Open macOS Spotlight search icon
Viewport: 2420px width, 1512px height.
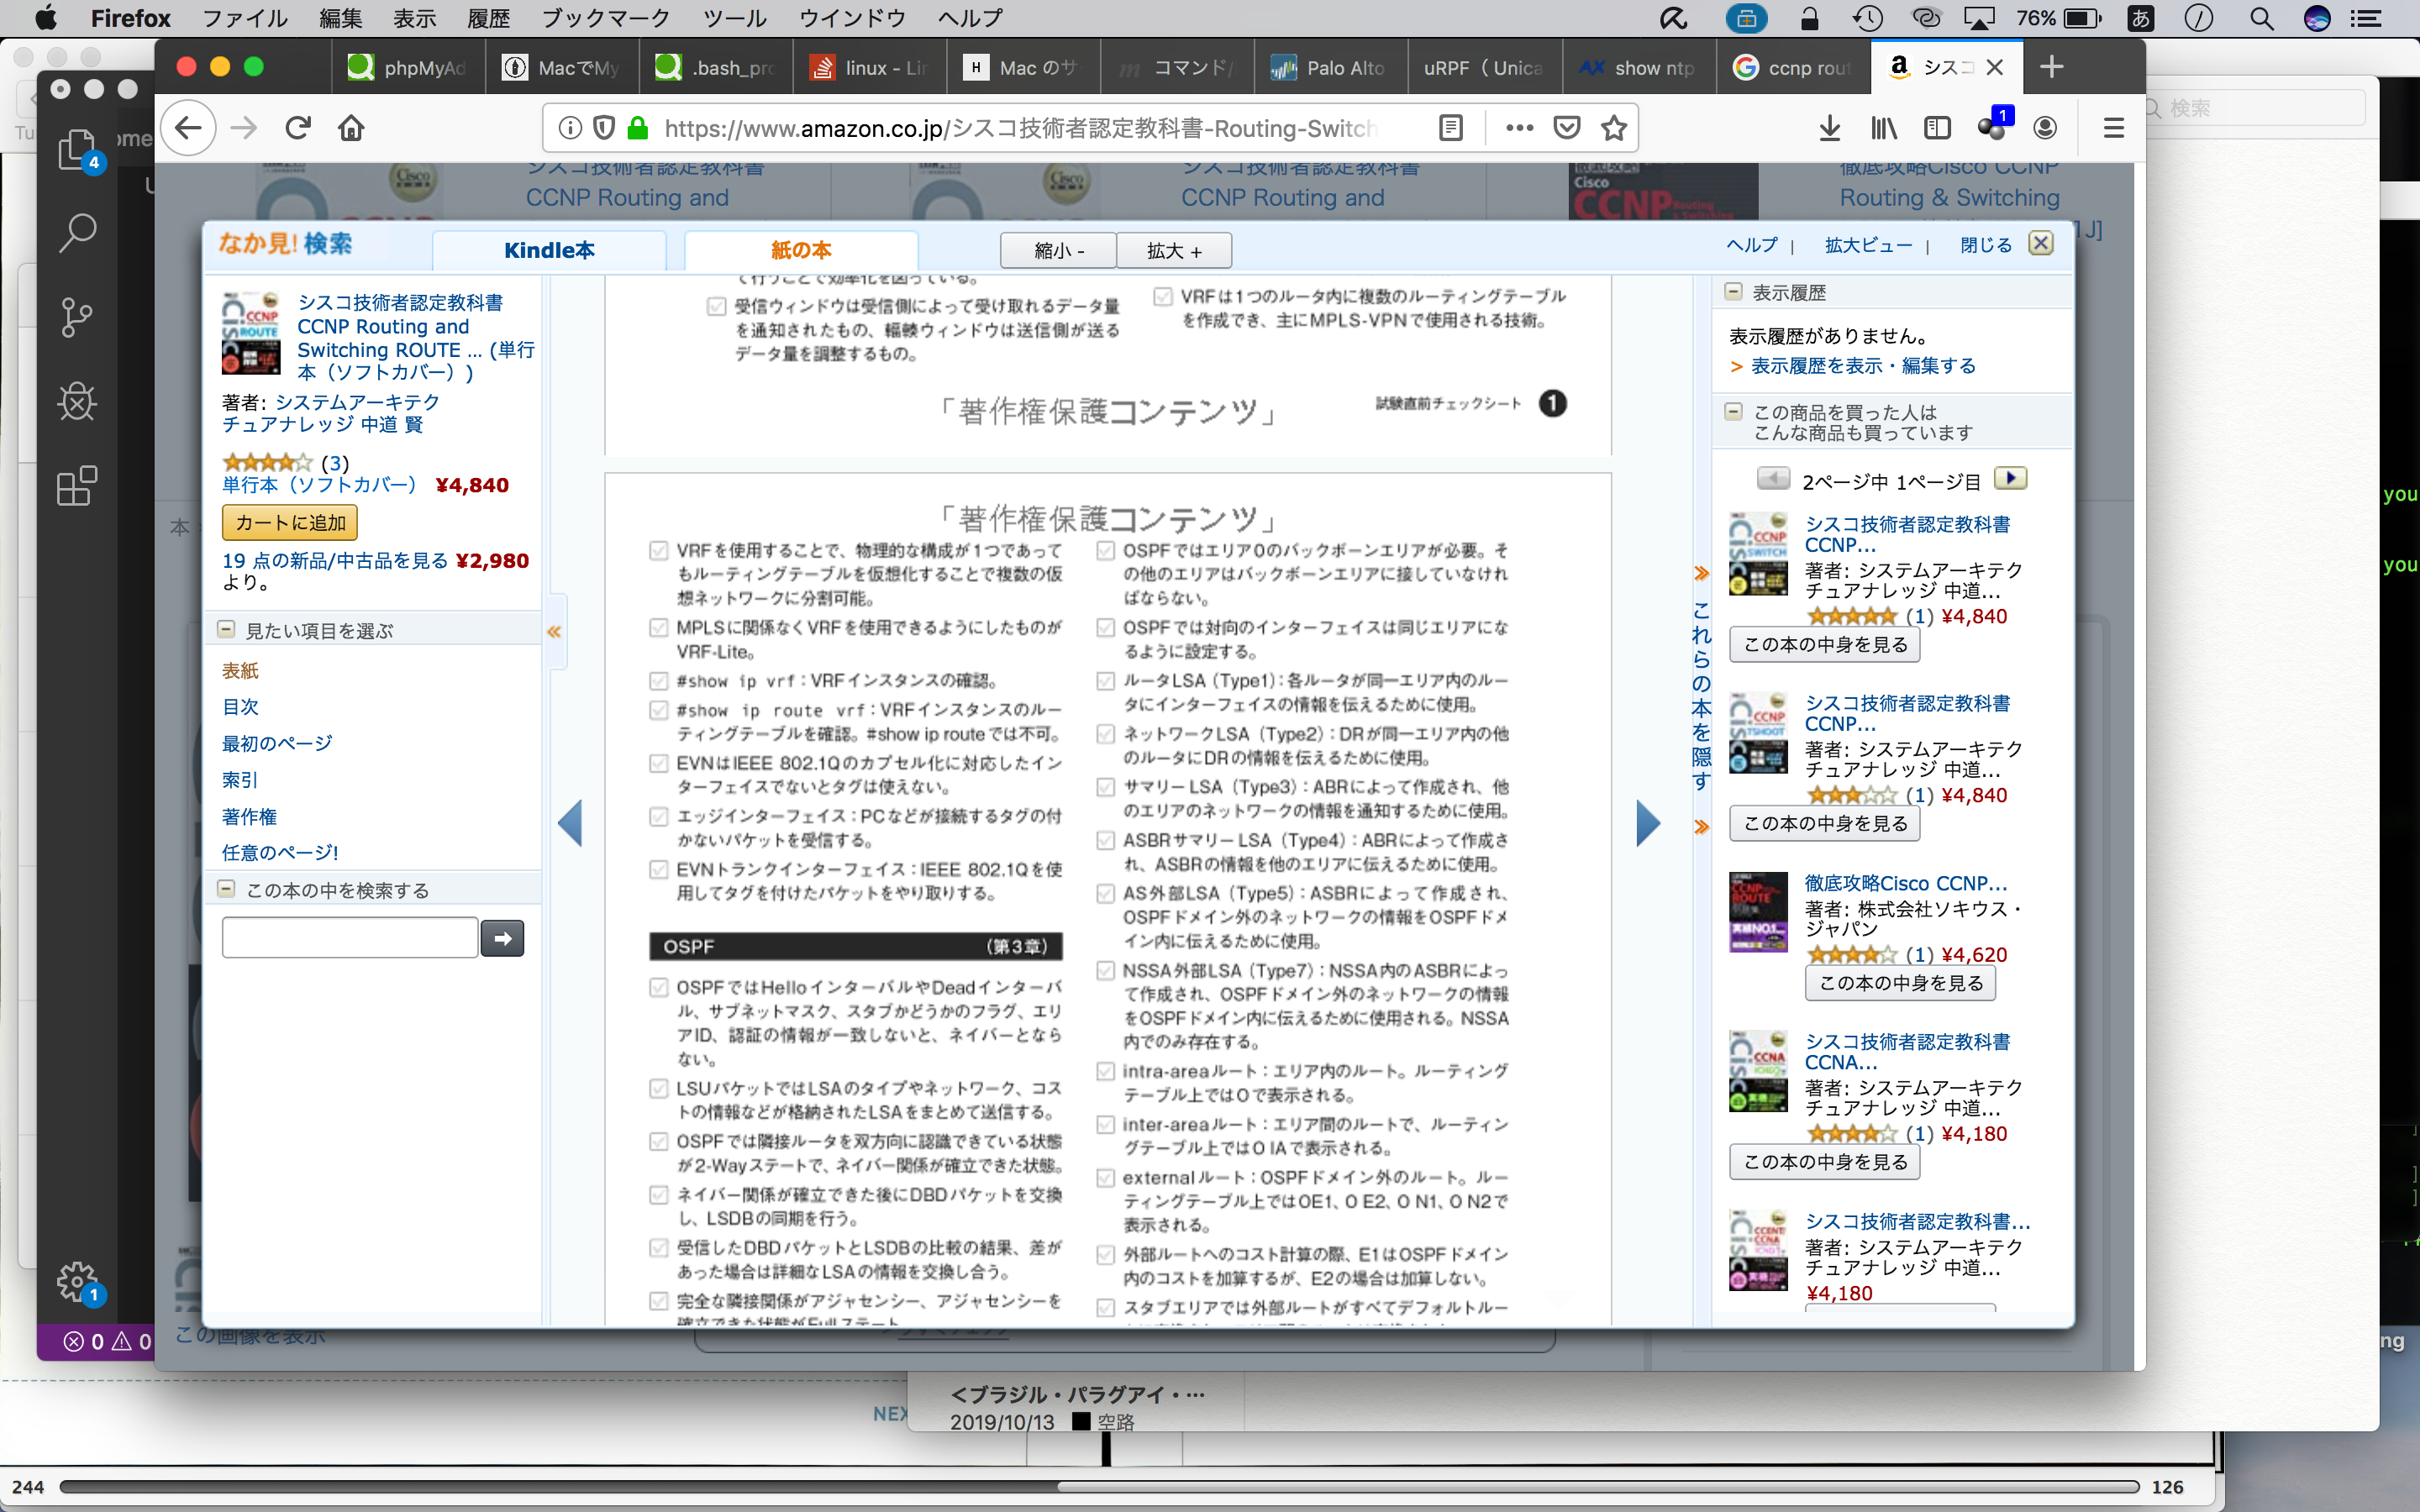[2262, 18]
